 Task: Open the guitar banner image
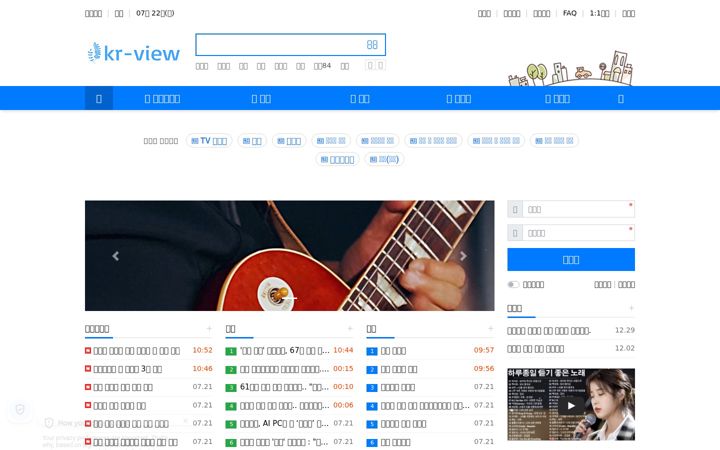click(x=289, y=256)
